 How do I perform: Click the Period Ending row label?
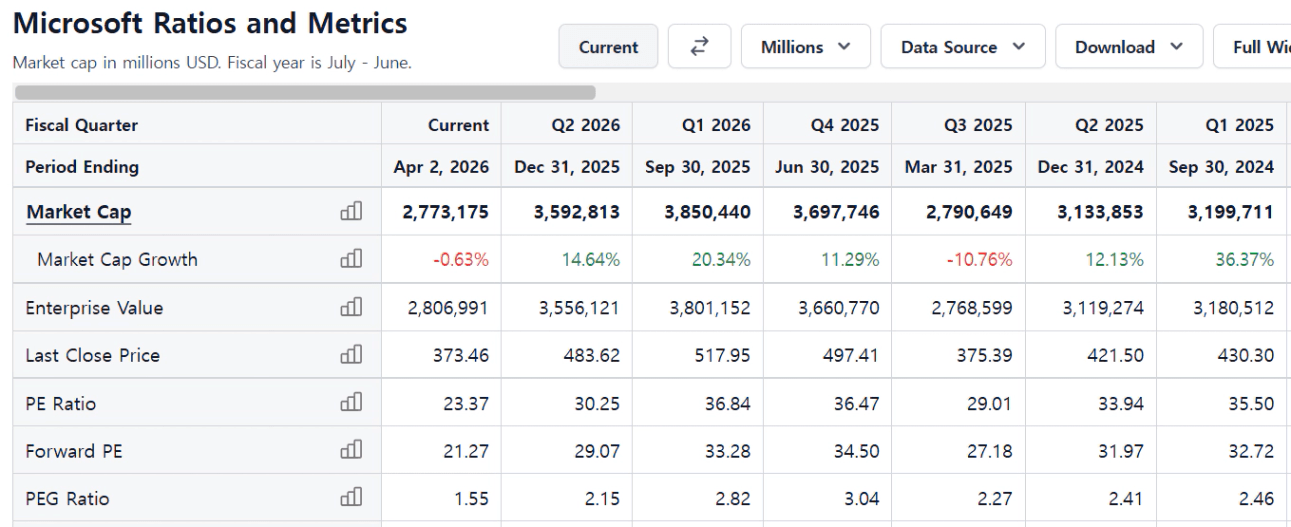coord(82,167)
